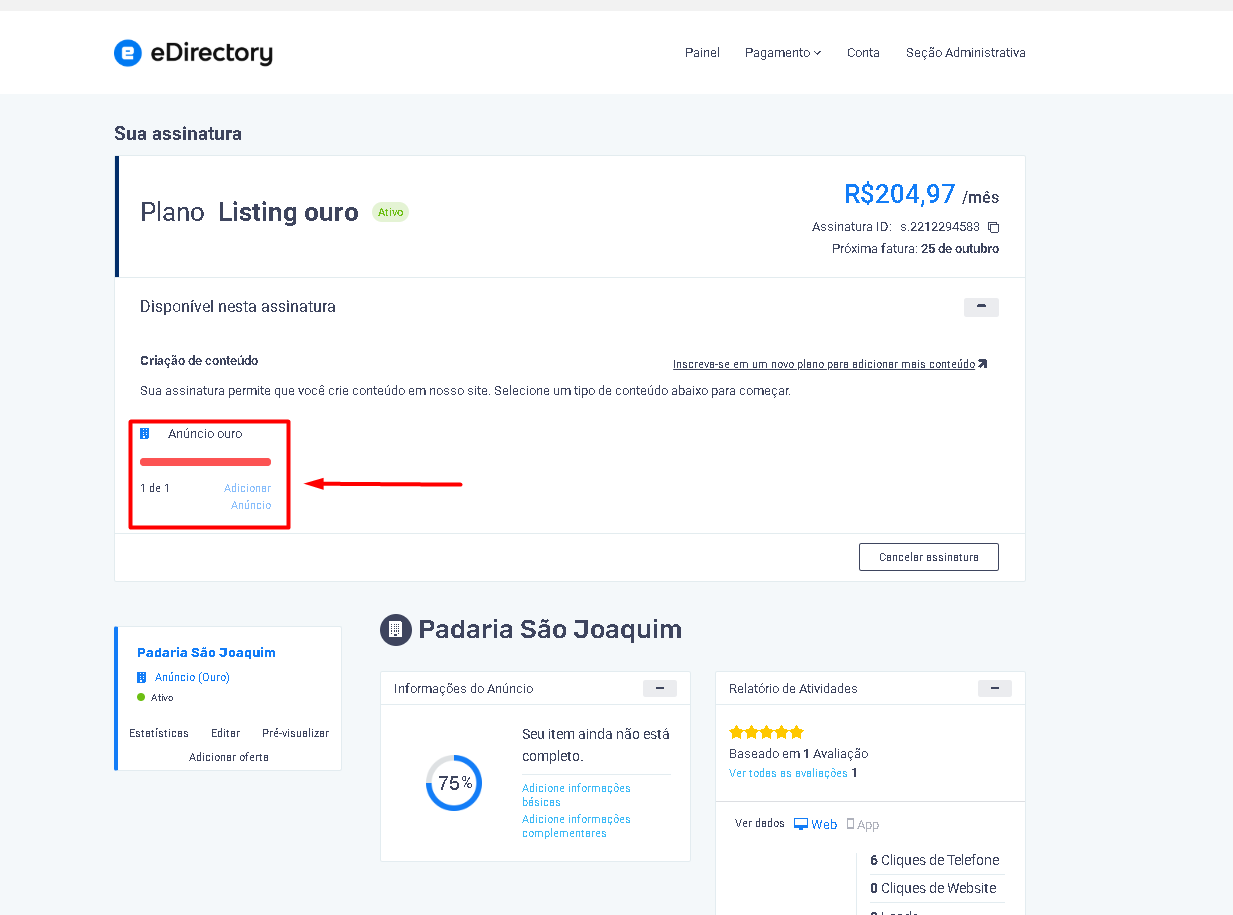1233x915 pixels.
Task: Click Adicione informações complementares link
Action: [x=576, y=826]
